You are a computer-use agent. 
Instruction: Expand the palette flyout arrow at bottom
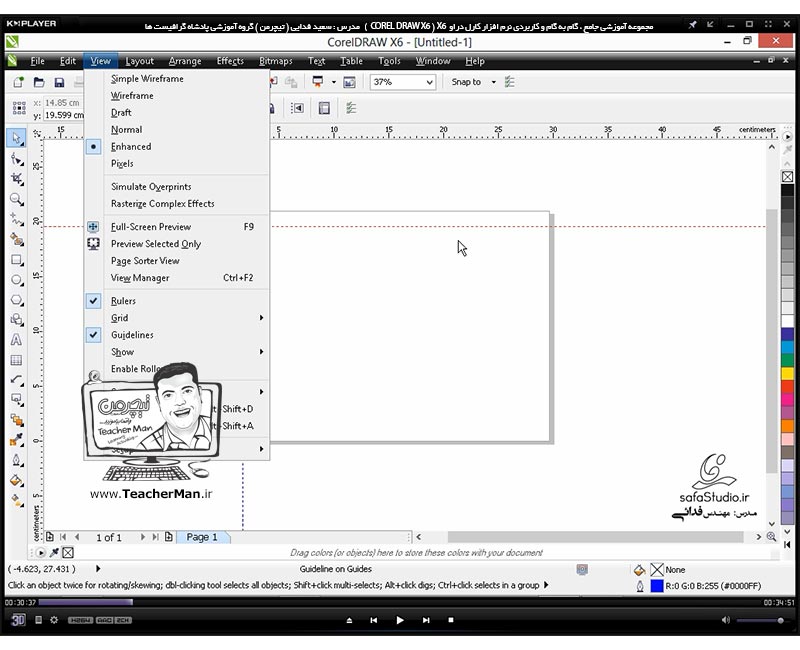pyautogui.click(x=787, y=544)
